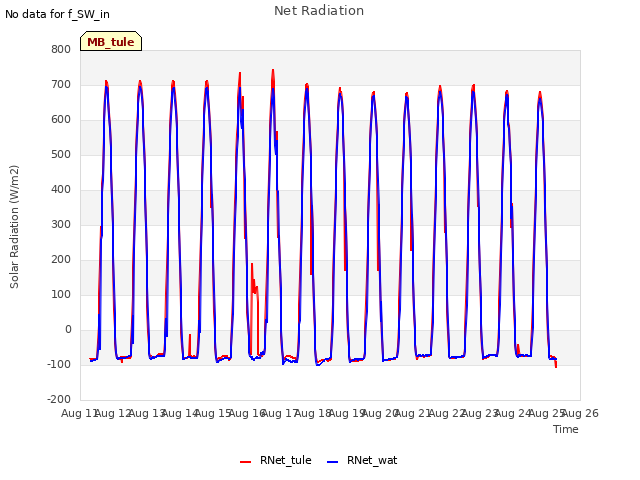Click the blue RNet_wat legend line swatch

pyautogui.click(x=333, y=462)
